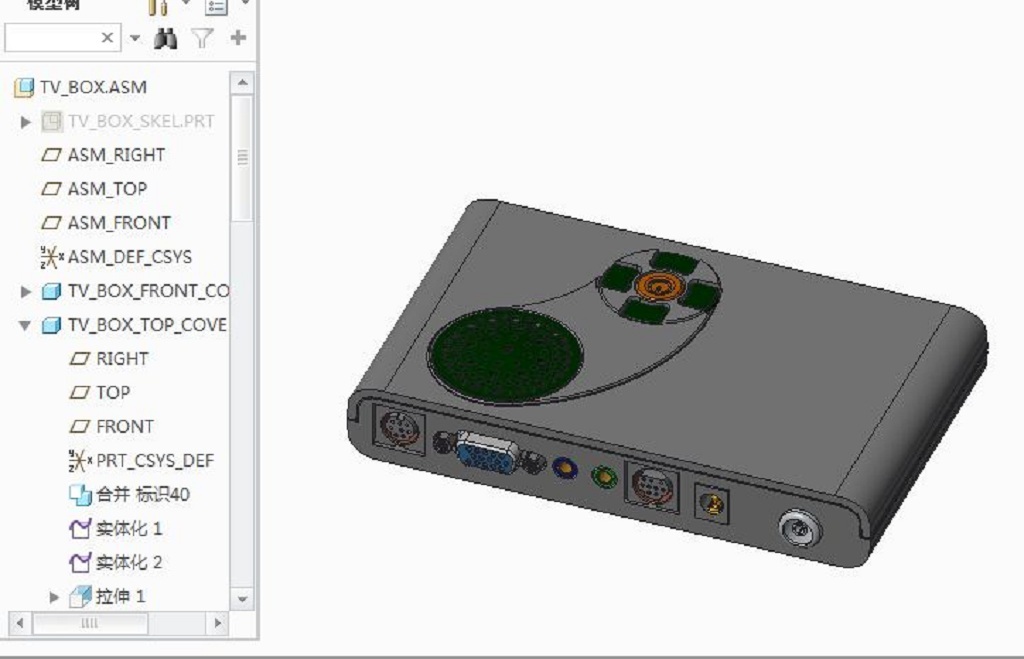
Task: Click the plus add icon
Action: click(x=238, y=38)
